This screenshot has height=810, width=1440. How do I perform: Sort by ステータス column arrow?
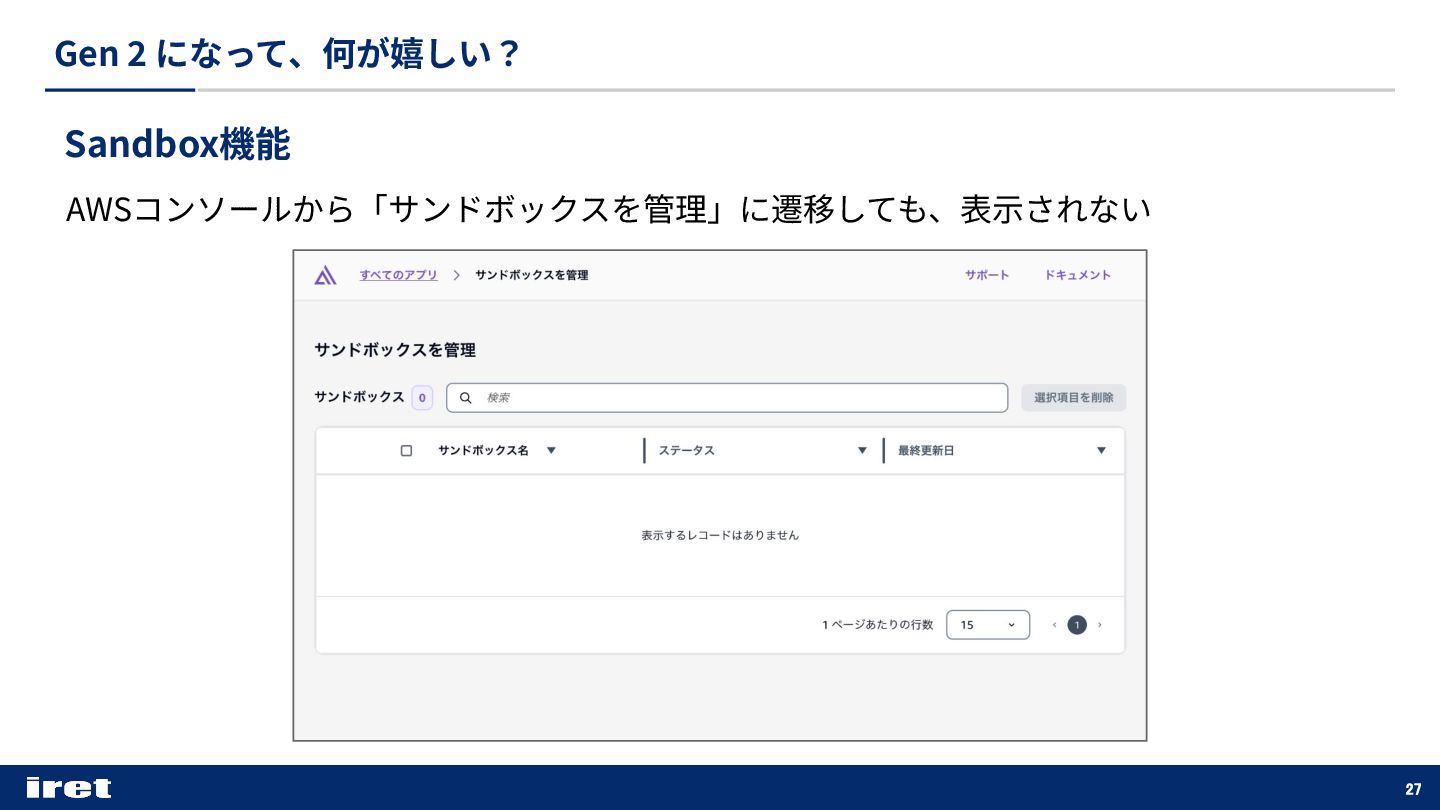(862, 451)
